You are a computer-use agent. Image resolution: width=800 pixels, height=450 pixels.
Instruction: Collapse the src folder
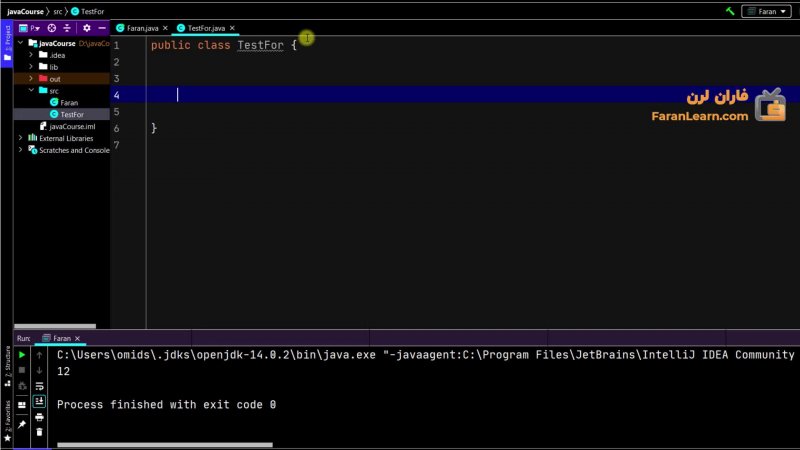(x=31, y=90)
